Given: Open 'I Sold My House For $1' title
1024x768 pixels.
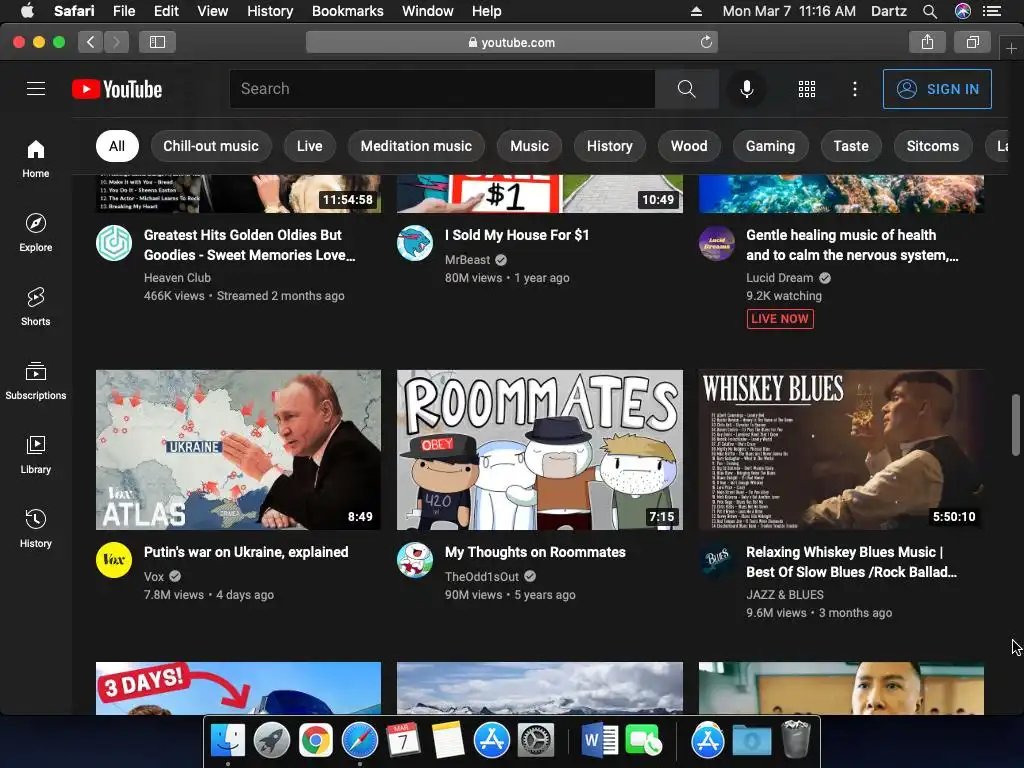Looking at the screenshot, I should pos(517,235).
